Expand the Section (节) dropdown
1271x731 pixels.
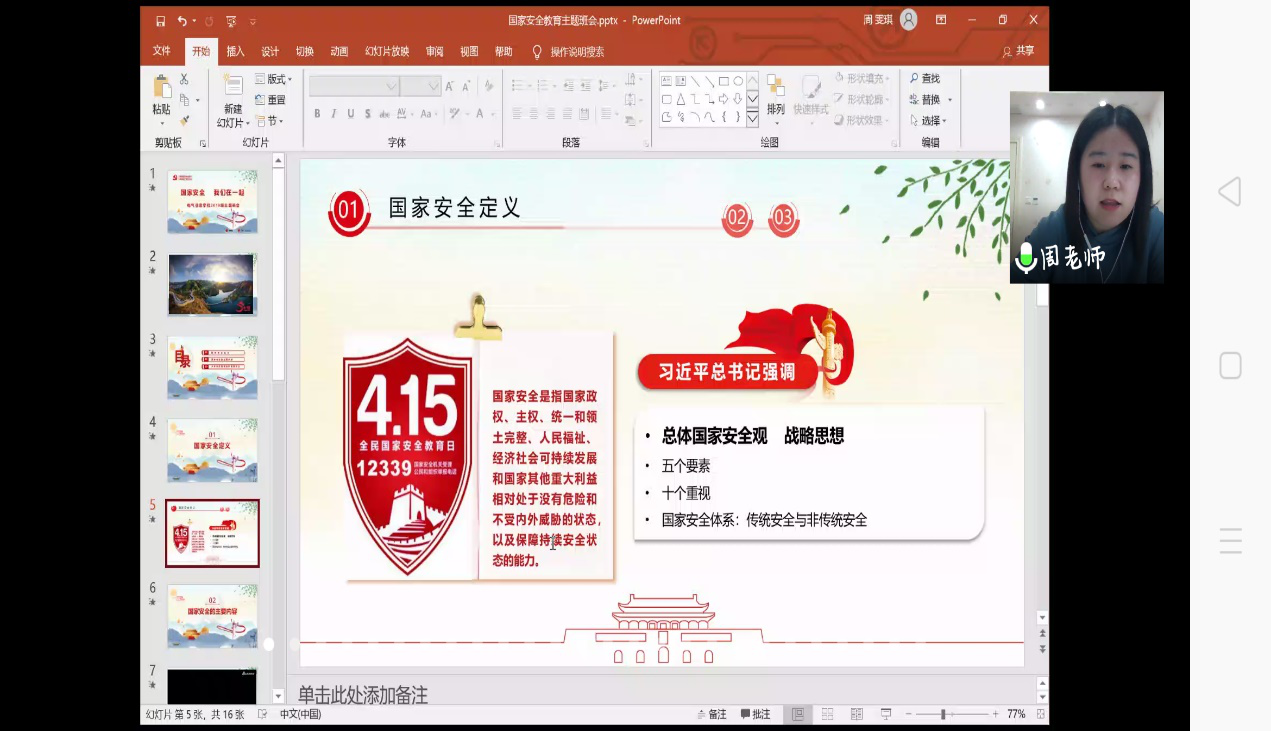271,121
